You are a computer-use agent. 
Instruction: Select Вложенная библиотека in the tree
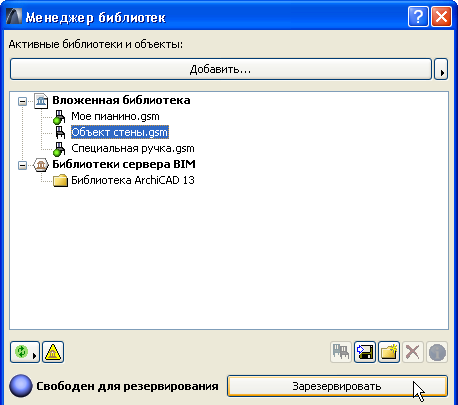point(121,100)
